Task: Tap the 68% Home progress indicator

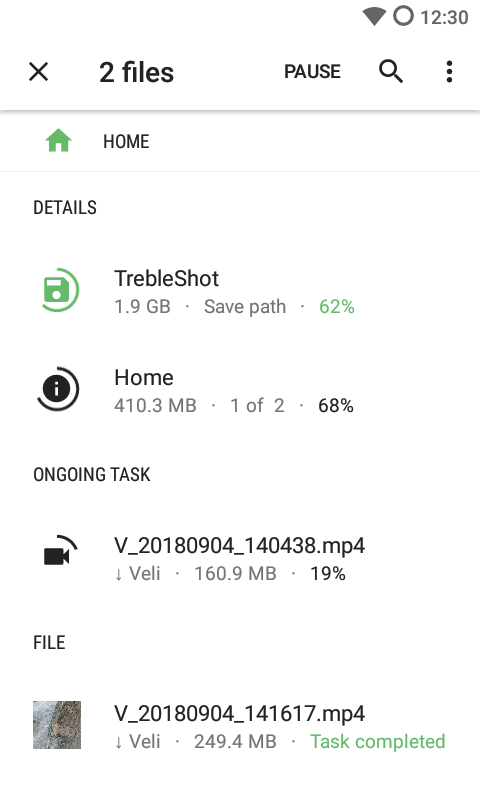Action: 336,406
